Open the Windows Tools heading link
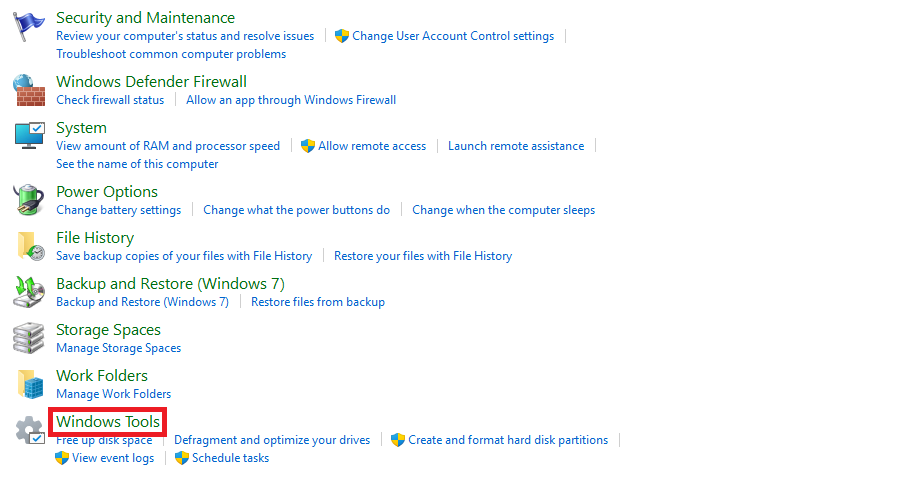The height and width of the screenshot is (479, 911). click(108, 422)
